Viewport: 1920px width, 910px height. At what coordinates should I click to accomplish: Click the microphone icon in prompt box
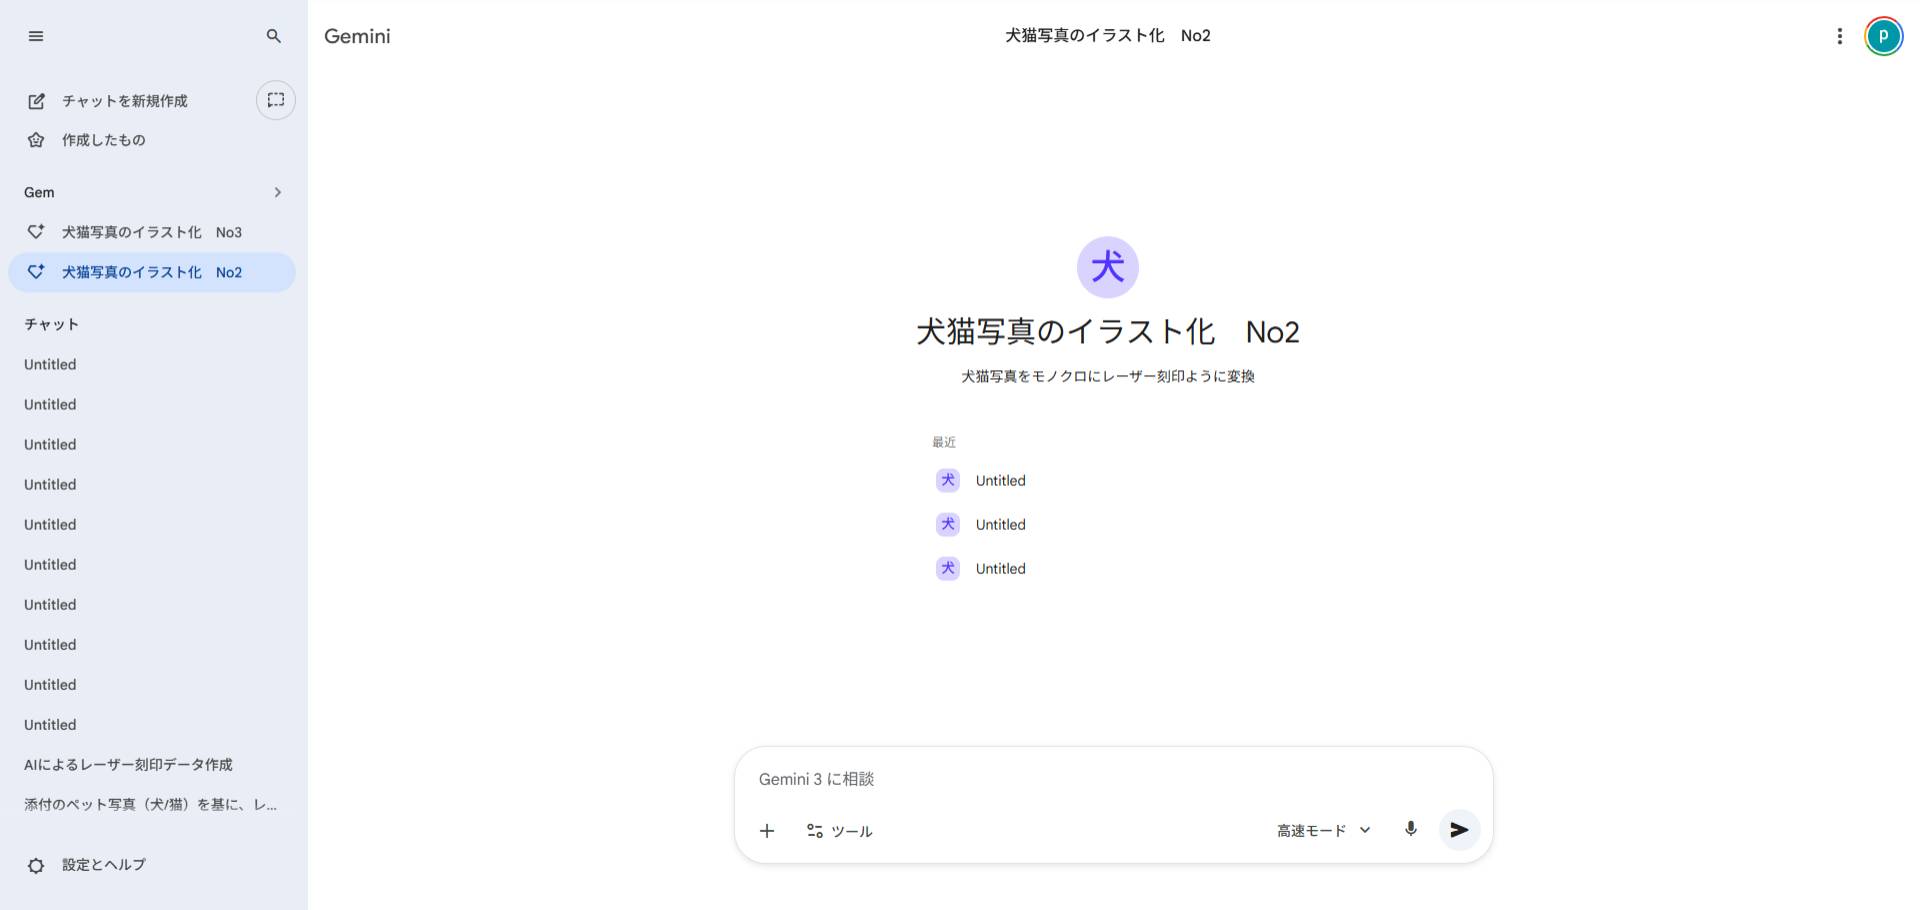(1410, 829)
